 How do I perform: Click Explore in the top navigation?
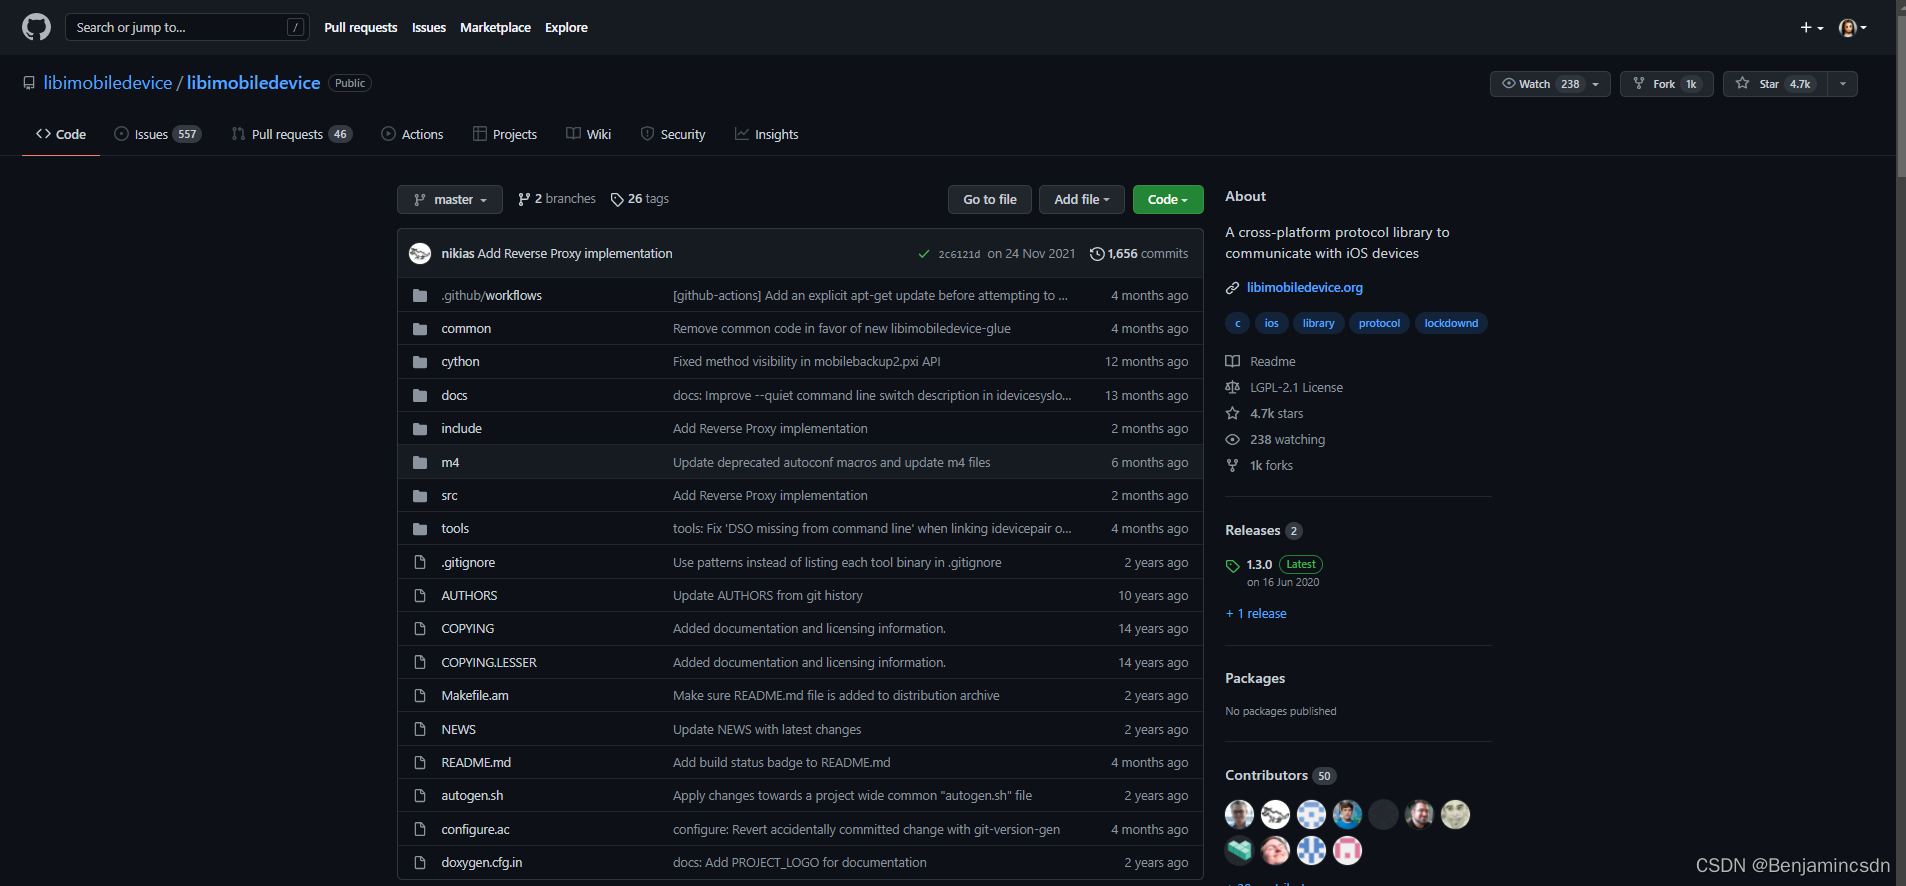tap(566, 27)
